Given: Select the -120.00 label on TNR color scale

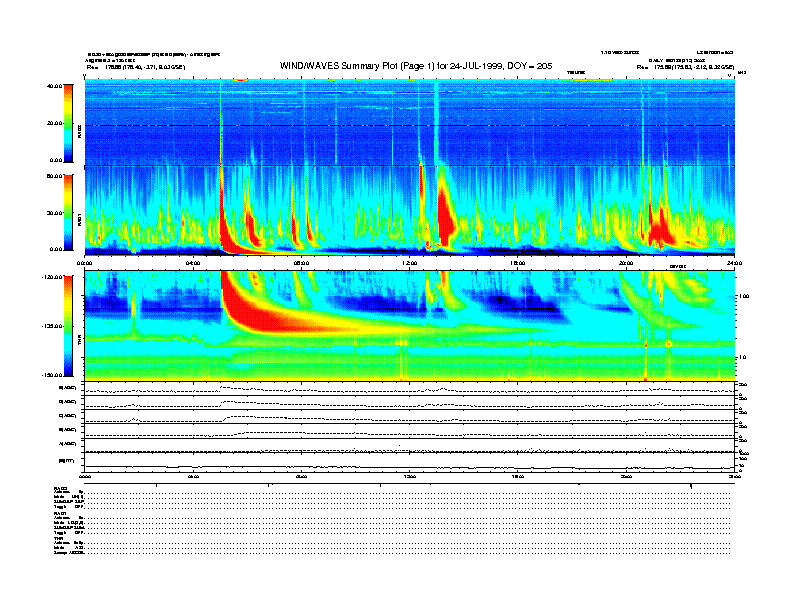Looking at the screenshot, I should 52,277.
